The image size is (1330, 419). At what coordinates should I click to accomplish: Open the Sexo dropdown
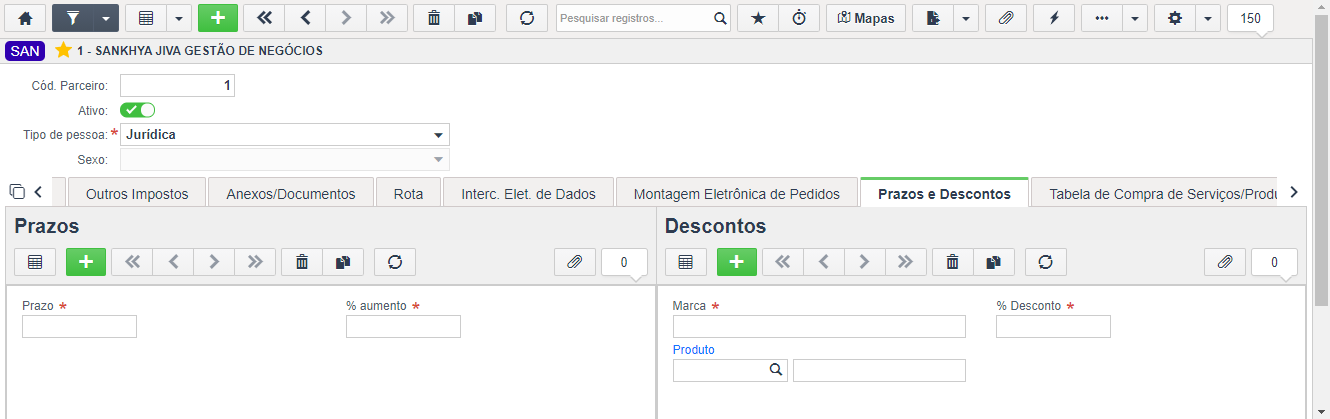pyautogui.click(x=285, y=159)
